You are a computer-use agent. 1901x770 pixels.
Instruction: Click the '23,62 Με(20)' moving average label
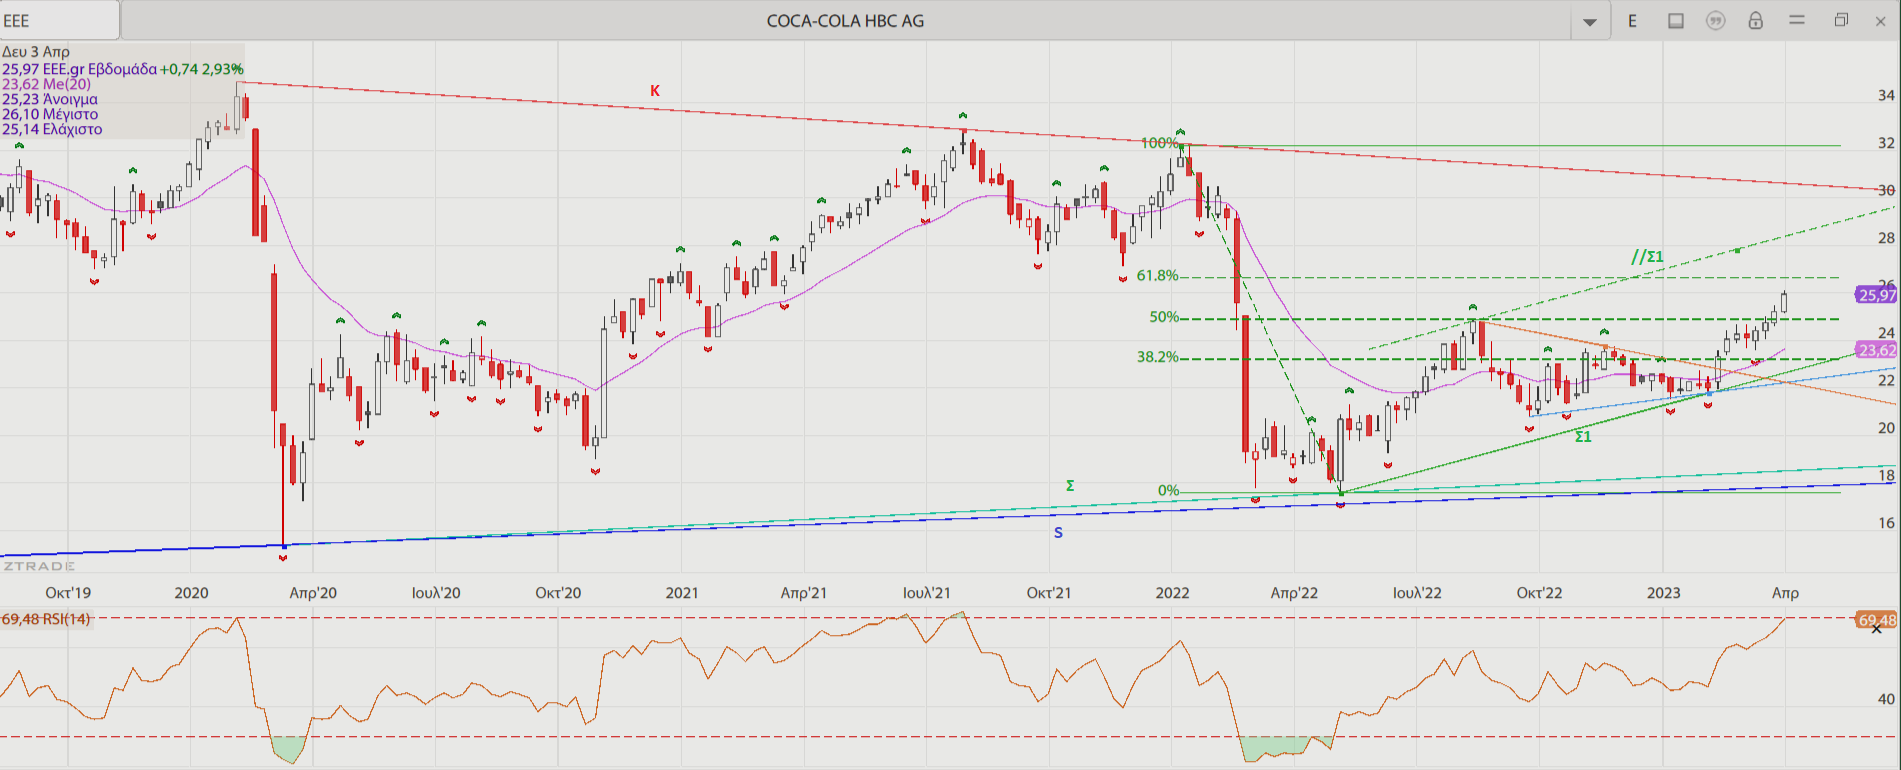tap(46, 84)
